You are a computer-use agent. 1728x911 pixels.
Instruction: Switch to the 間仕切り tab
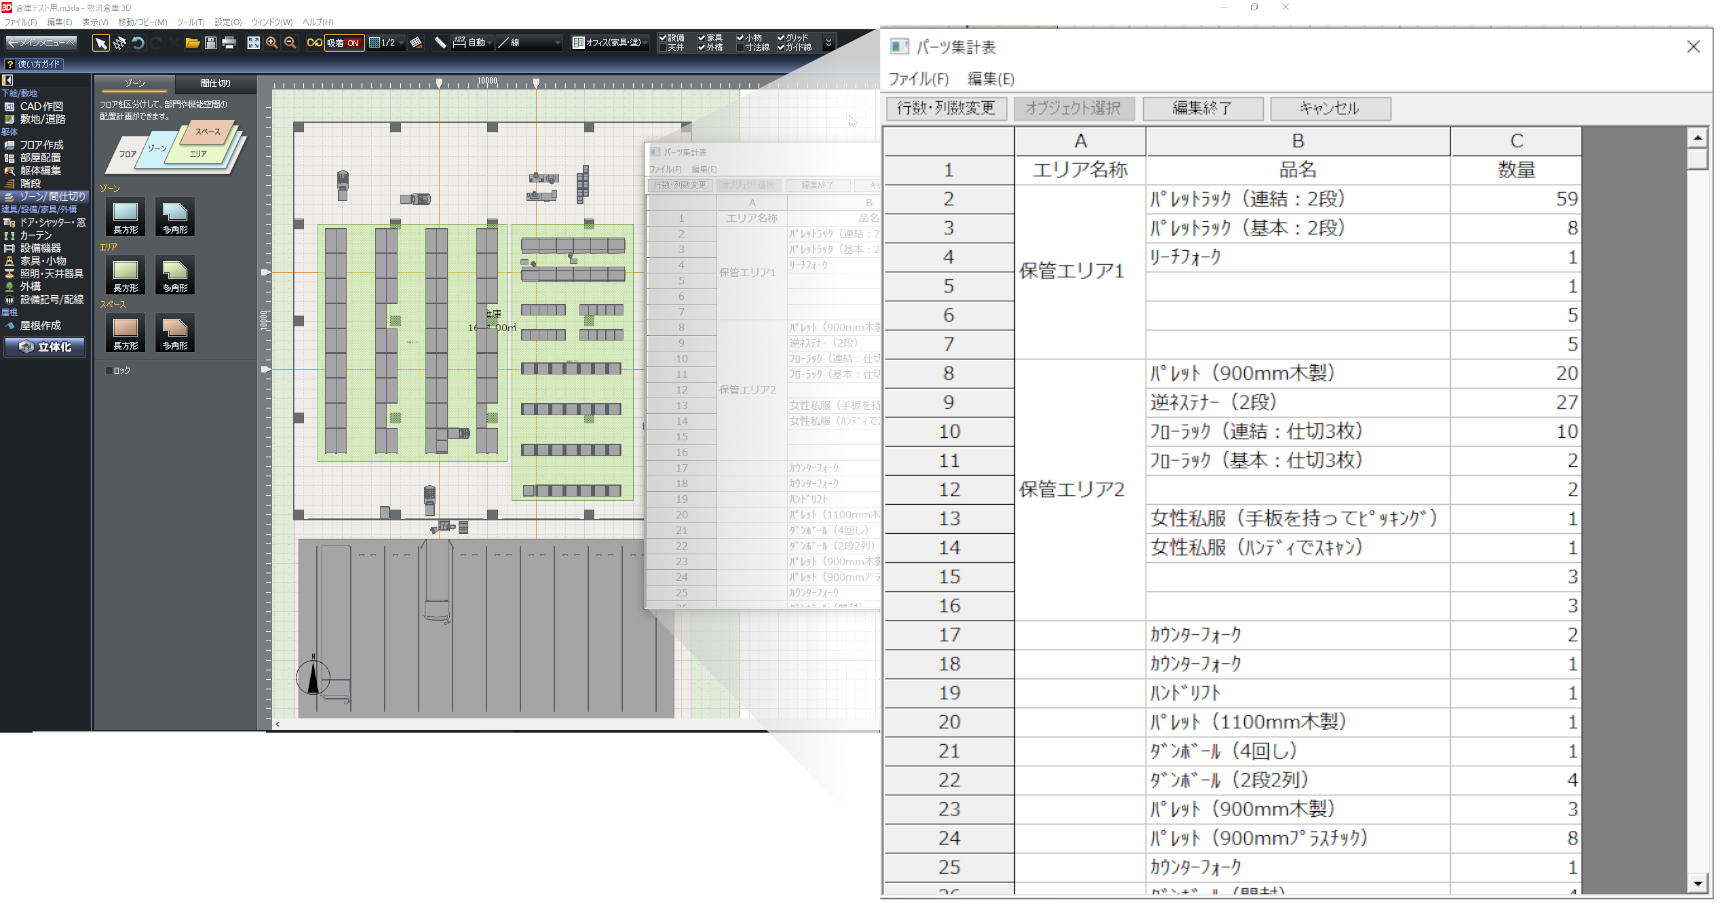point(215,83)
